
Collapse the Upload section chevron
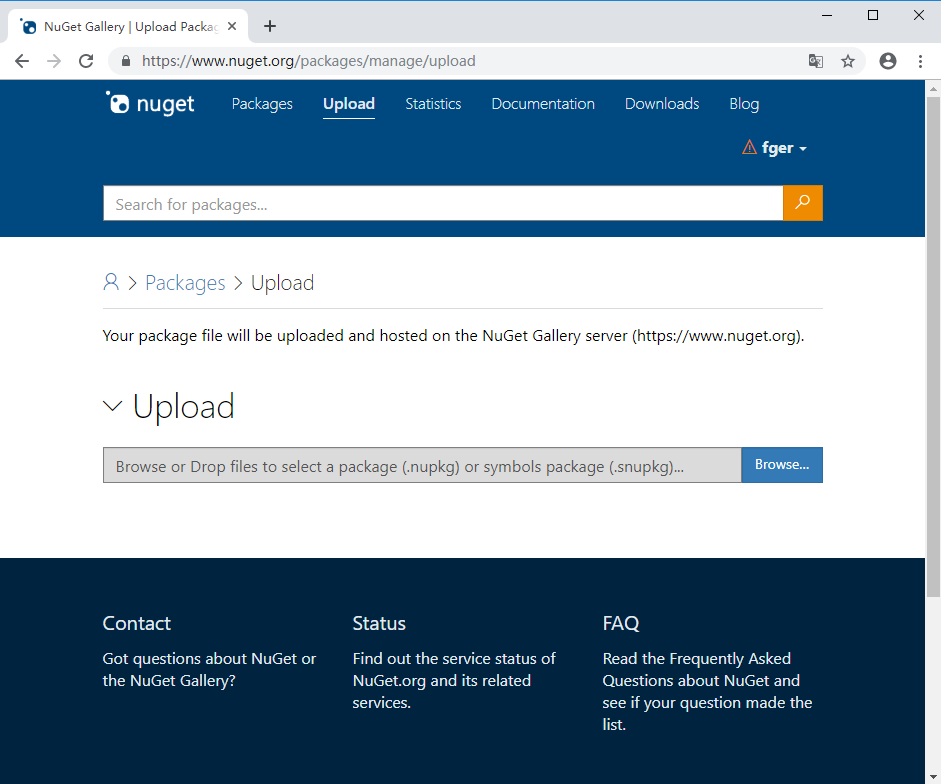click(x=112, y=406)
